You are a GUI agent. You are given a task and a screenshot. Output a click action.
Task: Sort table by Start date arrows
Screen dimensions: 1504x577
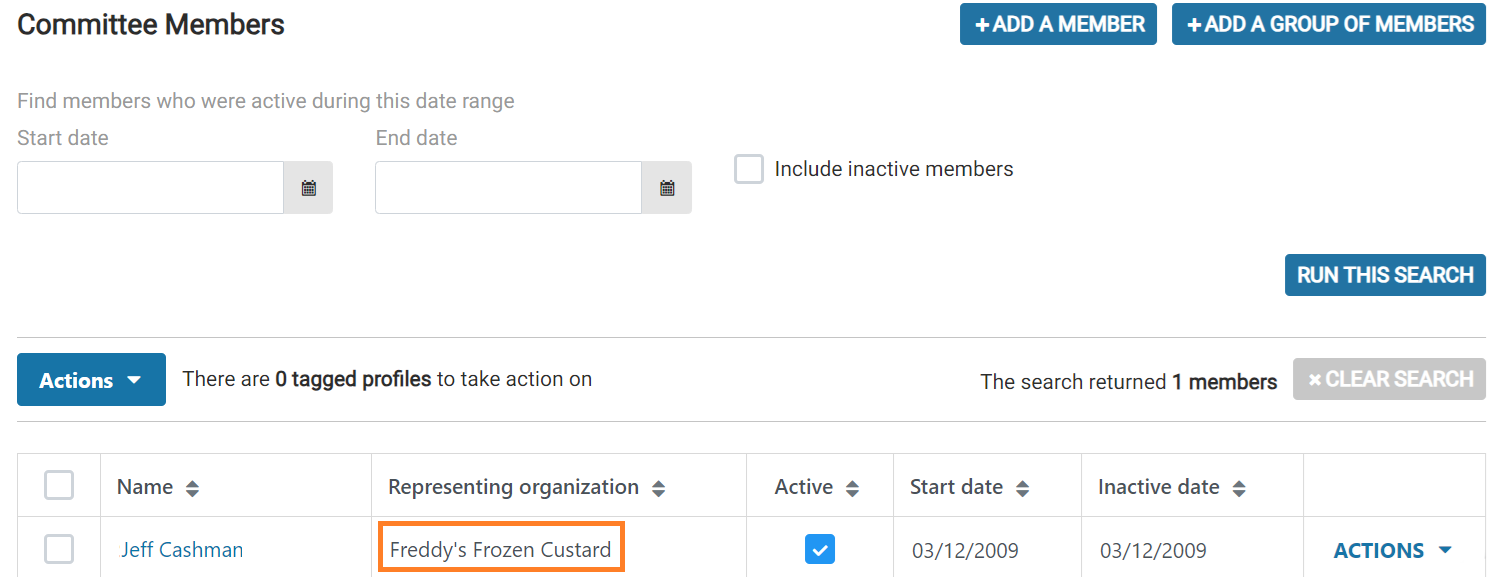click(x=1022, y=489)
